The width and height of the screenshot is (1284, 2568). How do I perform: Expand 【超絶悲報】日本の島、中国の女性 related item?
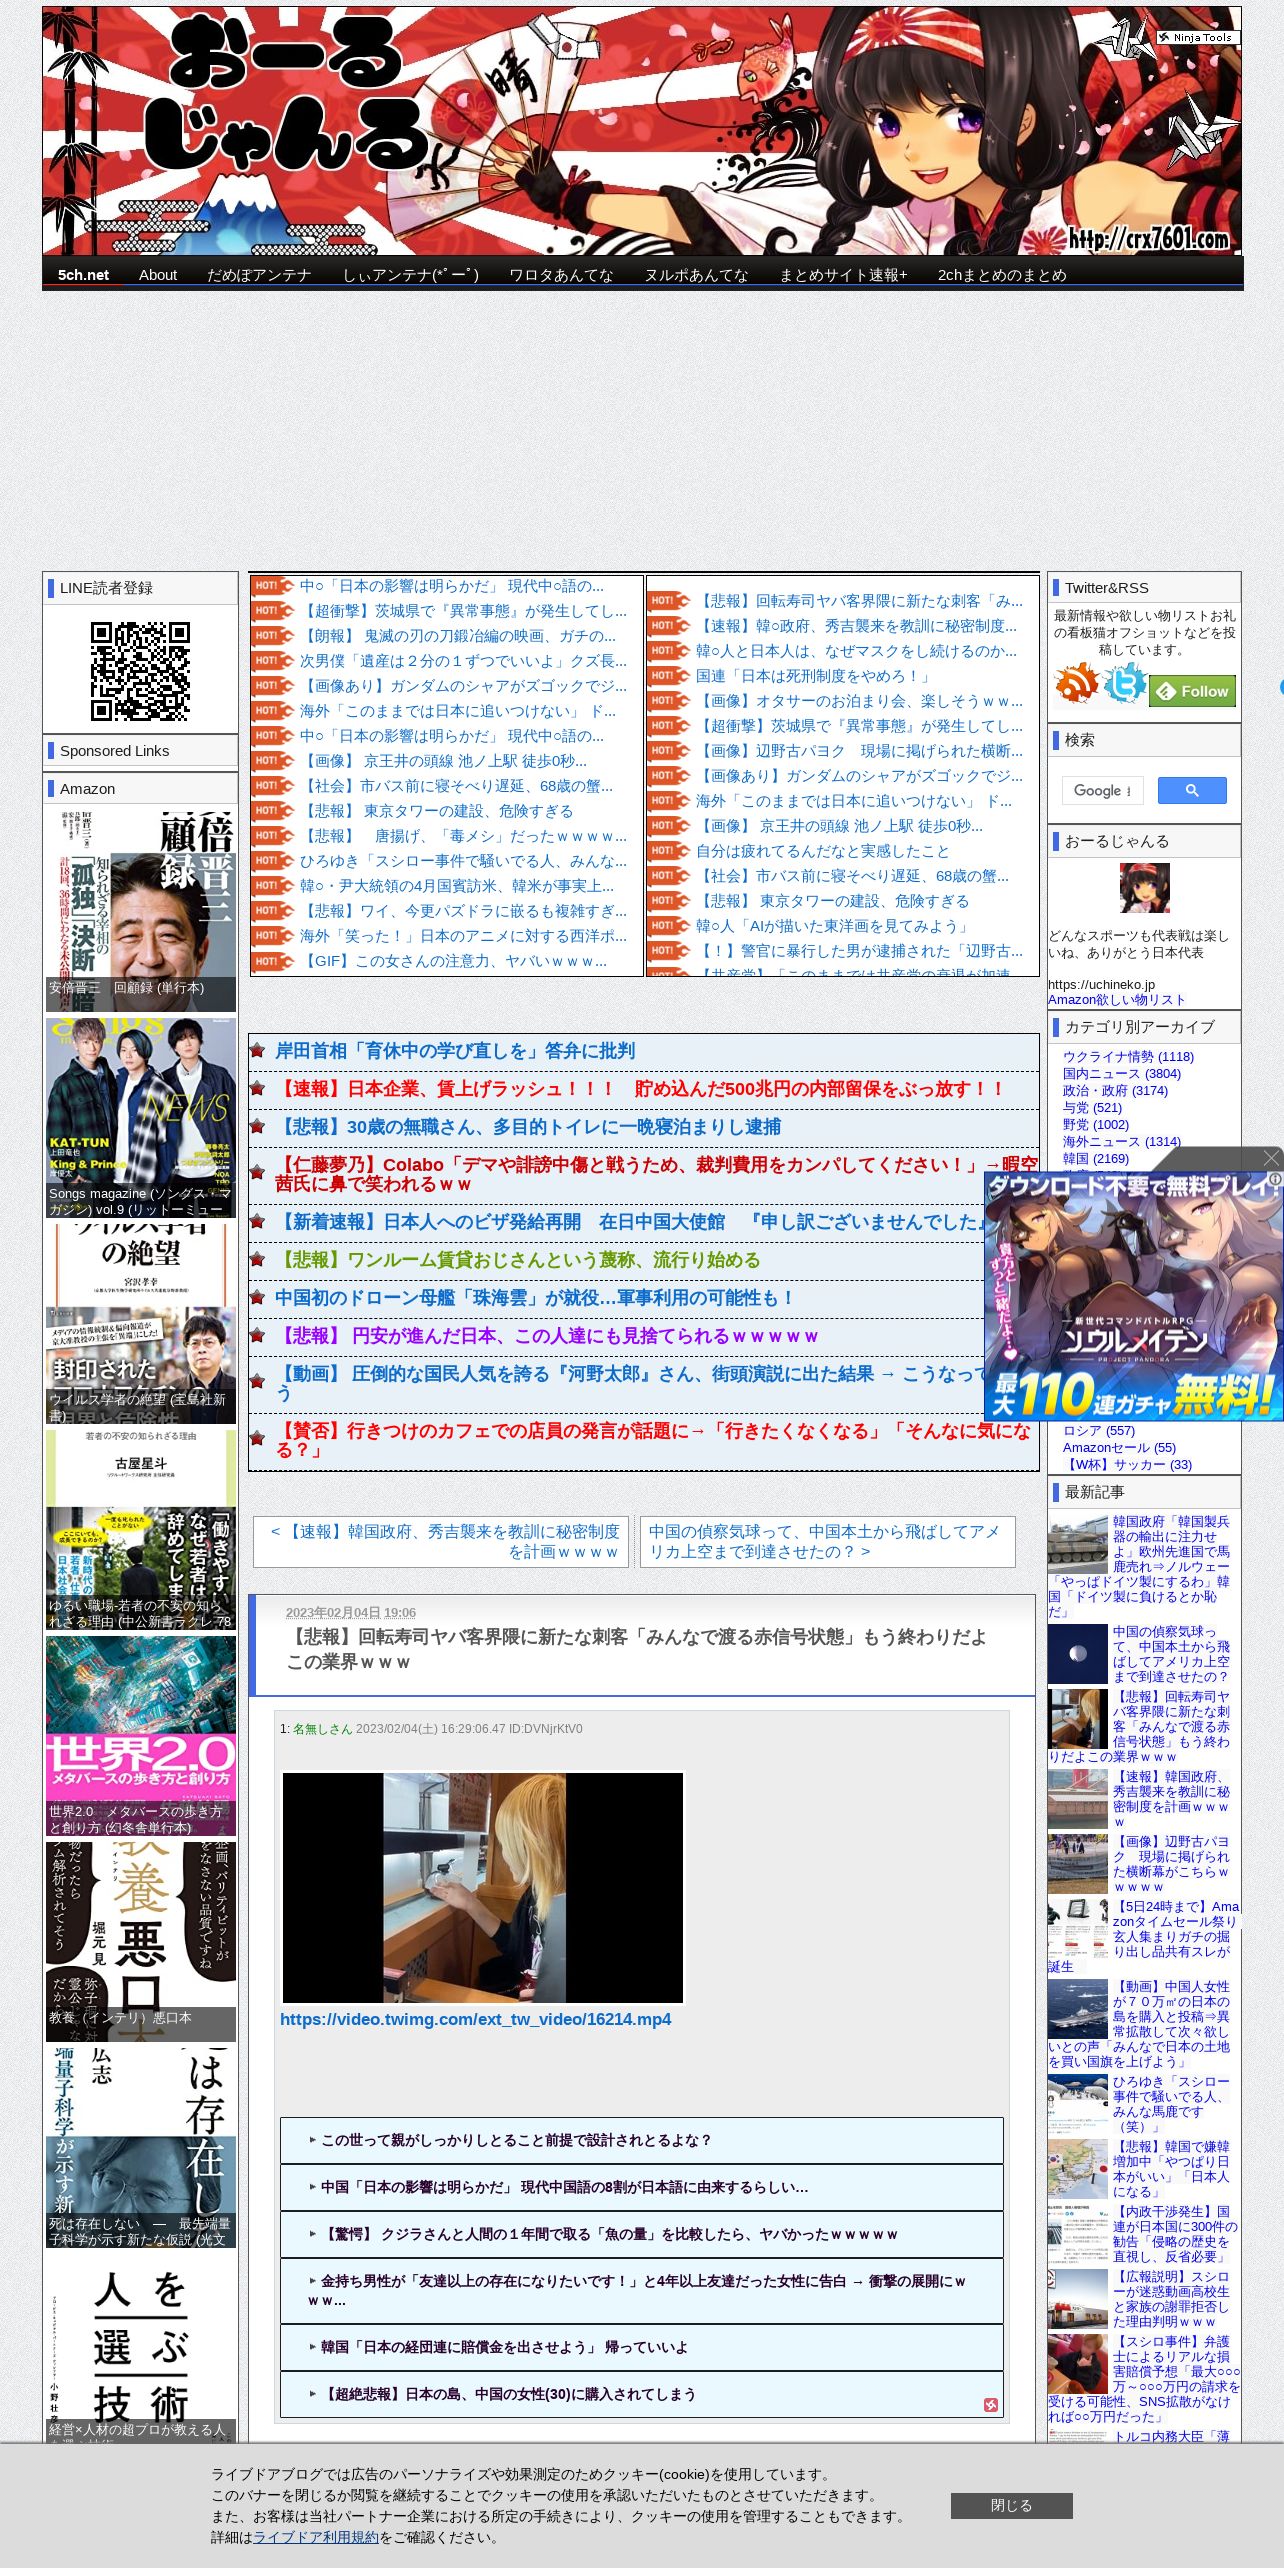click(641, 2394)
